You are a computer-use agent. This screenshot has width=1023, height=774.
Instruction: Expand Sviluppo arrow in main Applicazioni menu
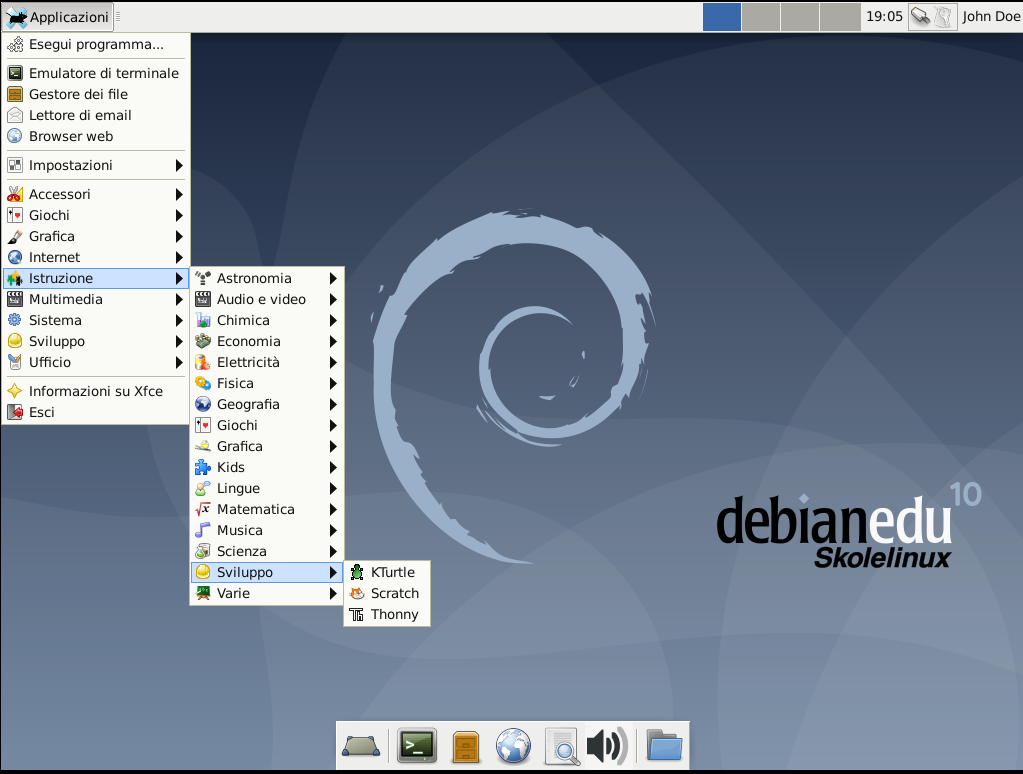coord(179,341)
